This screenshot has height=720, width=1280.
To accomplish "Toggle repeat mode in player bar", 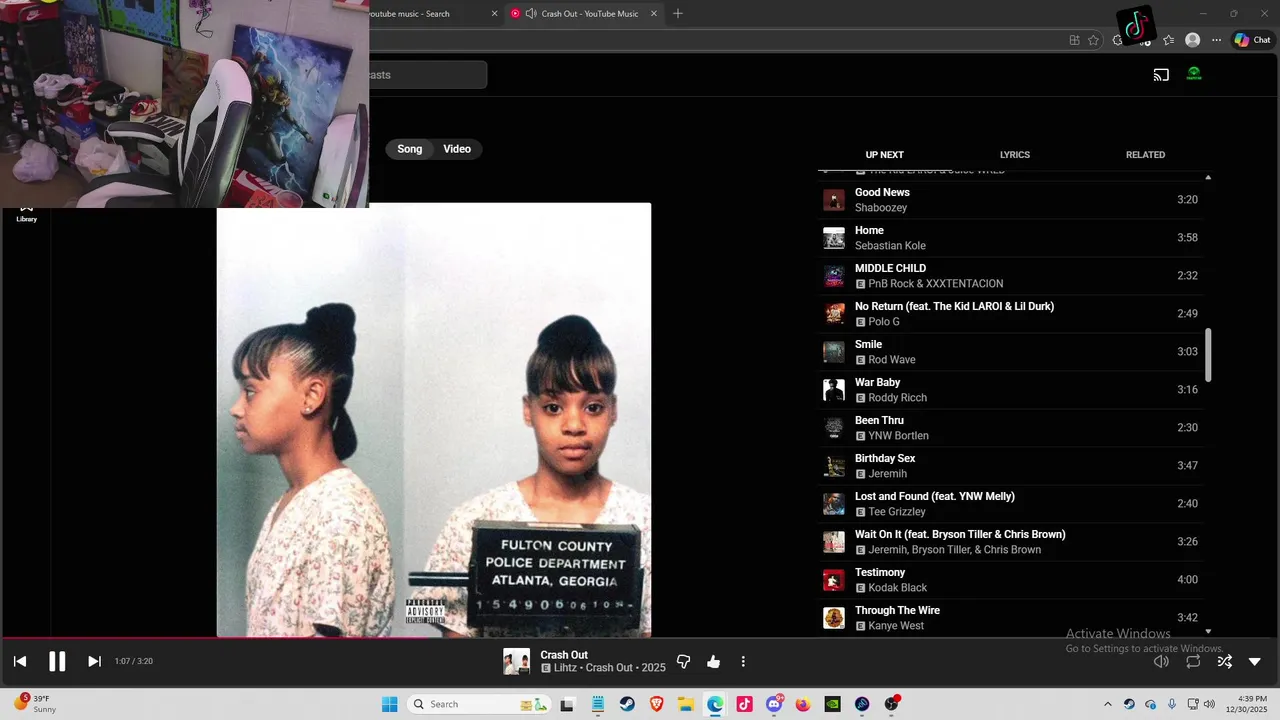I will [x=1193, y=661].
